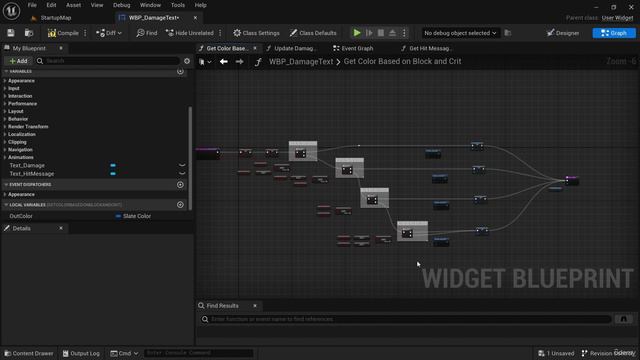The height and width of the screenshot is (360, 640).
Task: Close the WBP_DamageText tab
Action: (x=195, y=18)
